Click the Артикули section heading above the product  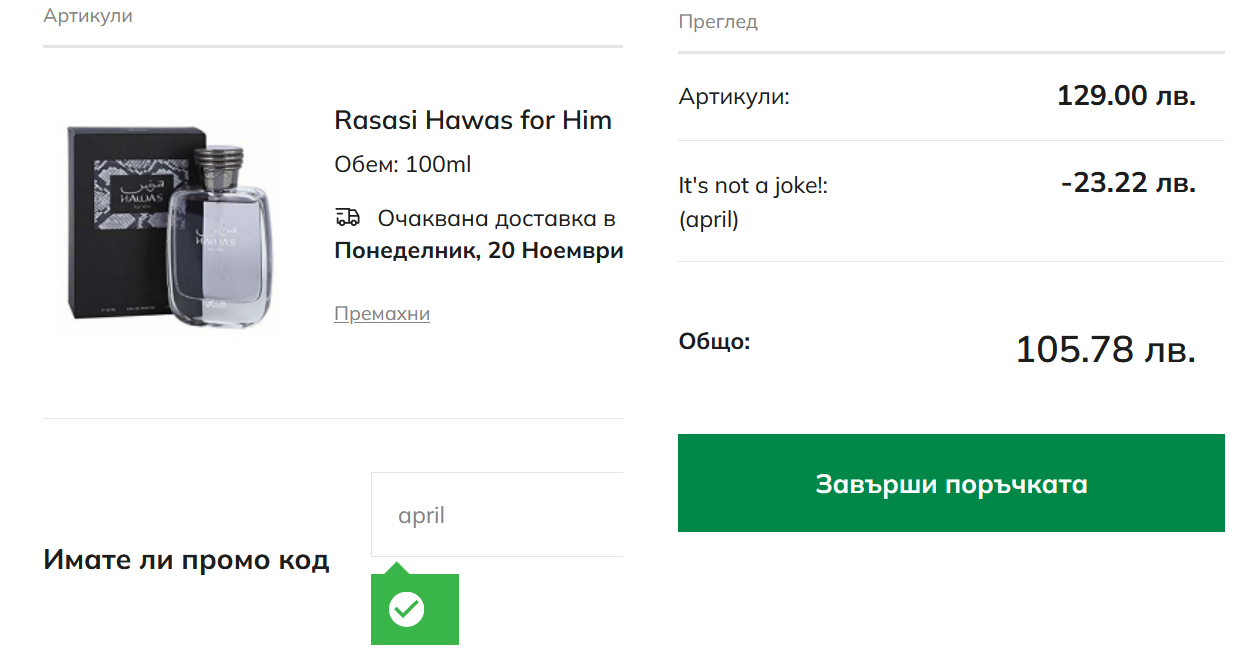coord(88,16)
